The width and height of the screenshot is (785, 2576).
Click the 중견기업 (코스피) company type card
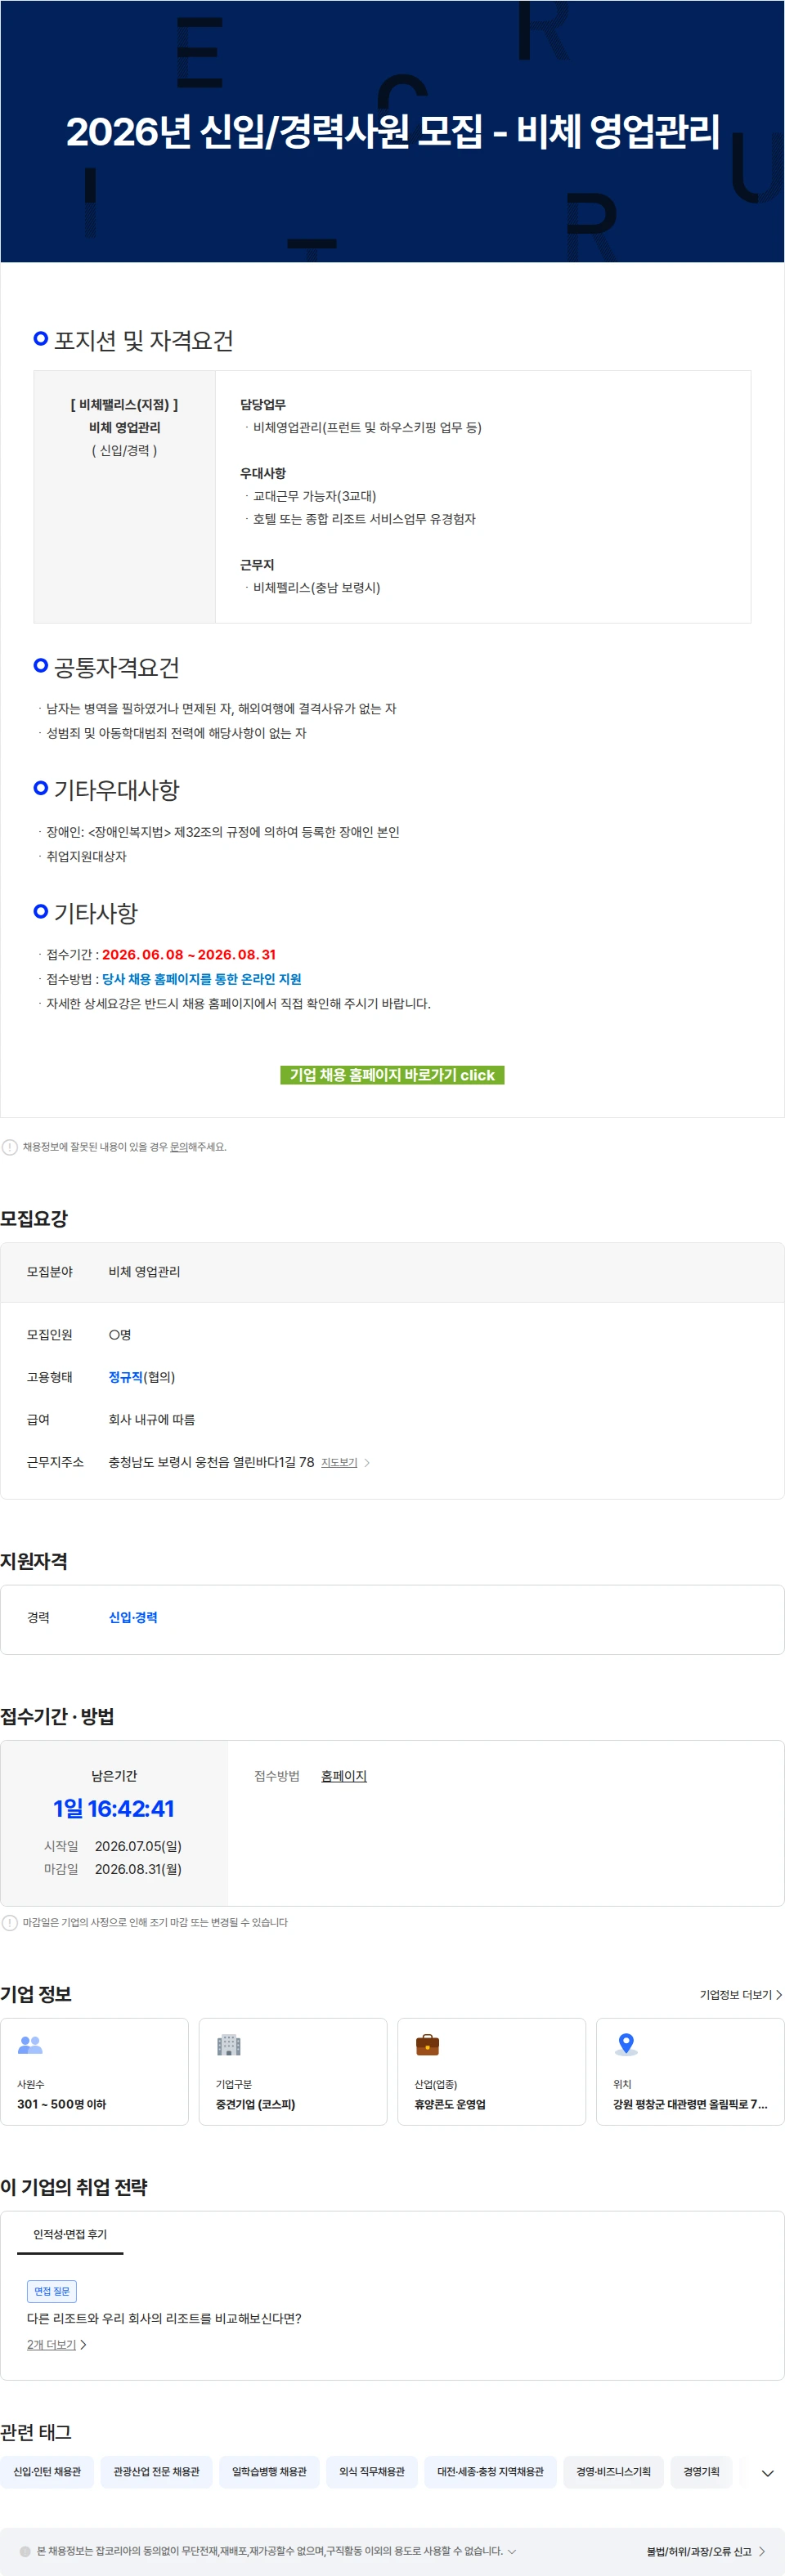pyautogui.click(x=293, y=2071)
